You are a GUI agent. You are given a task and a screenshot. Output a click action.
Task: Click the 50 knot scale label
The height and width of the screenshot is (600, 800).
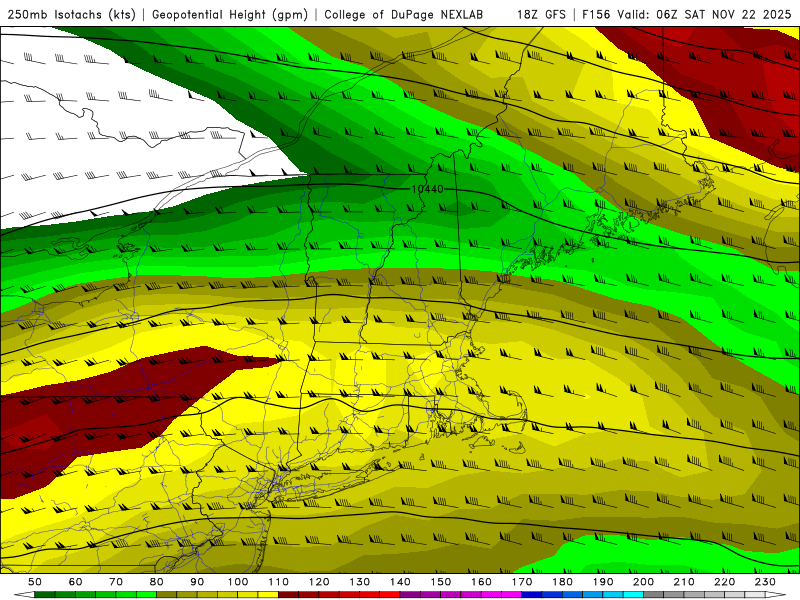click(35, 582)
